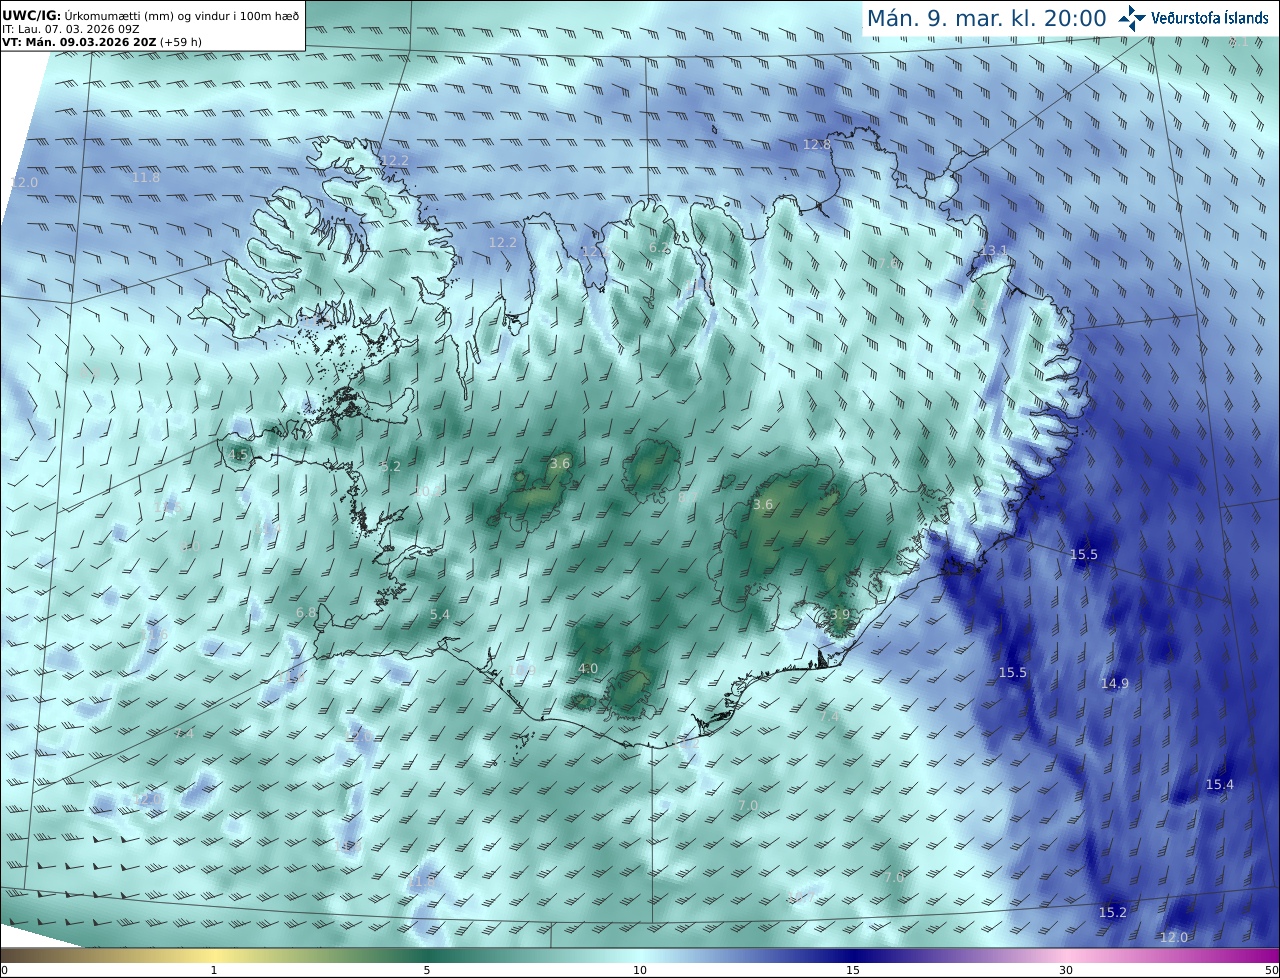Image resolution: width=1280 pixels, height=978 pixels.
Task: Click the 15.4 value on the map
Action: (x=1220, y=784)
